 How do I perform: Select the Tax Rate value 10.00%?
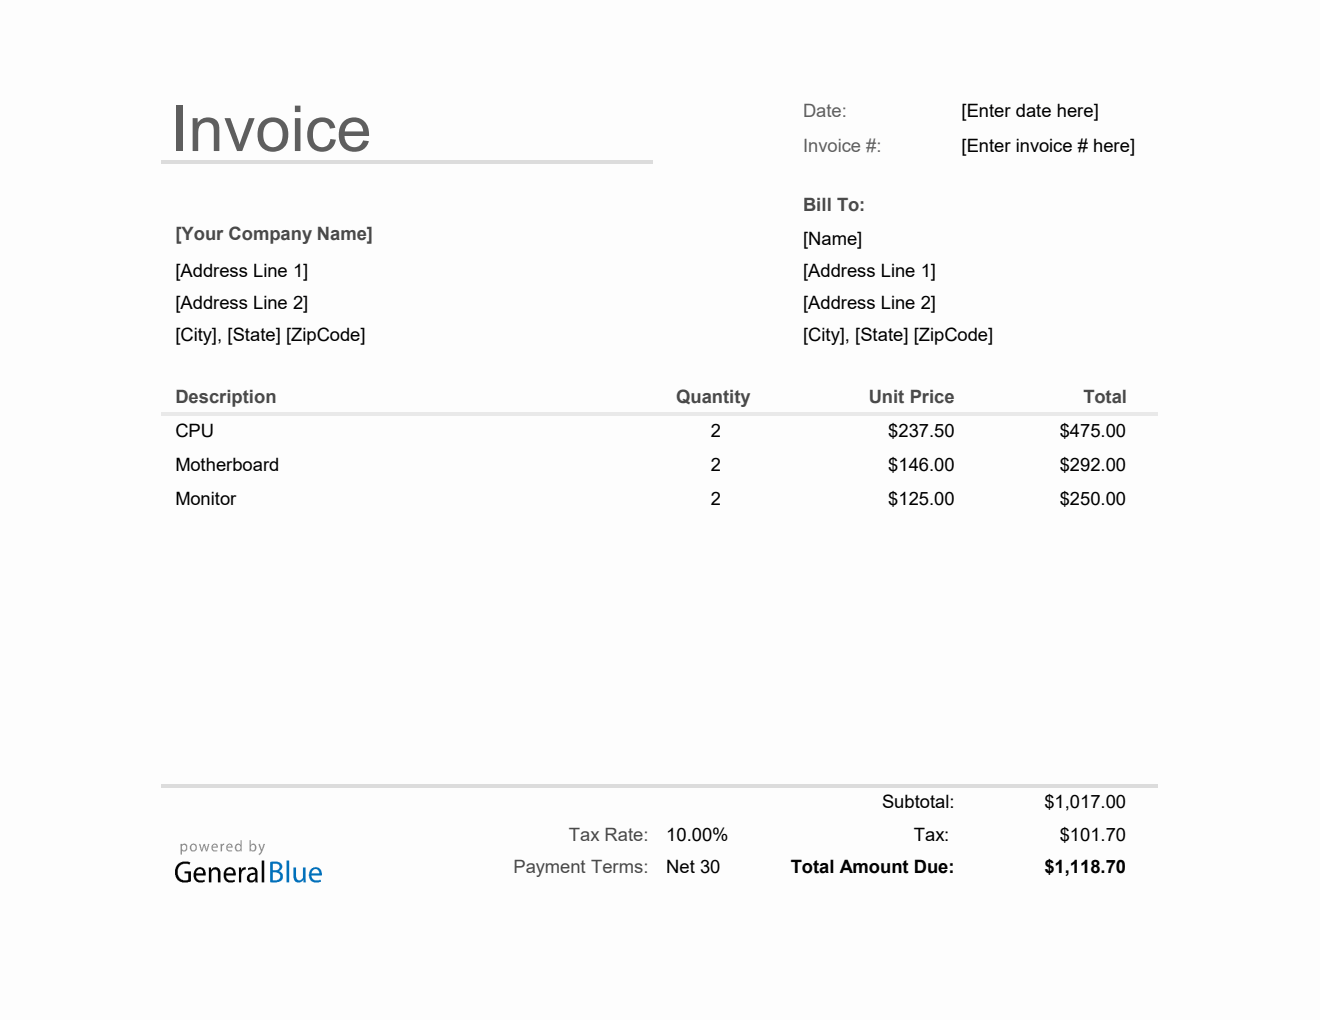tap(697, 834)
